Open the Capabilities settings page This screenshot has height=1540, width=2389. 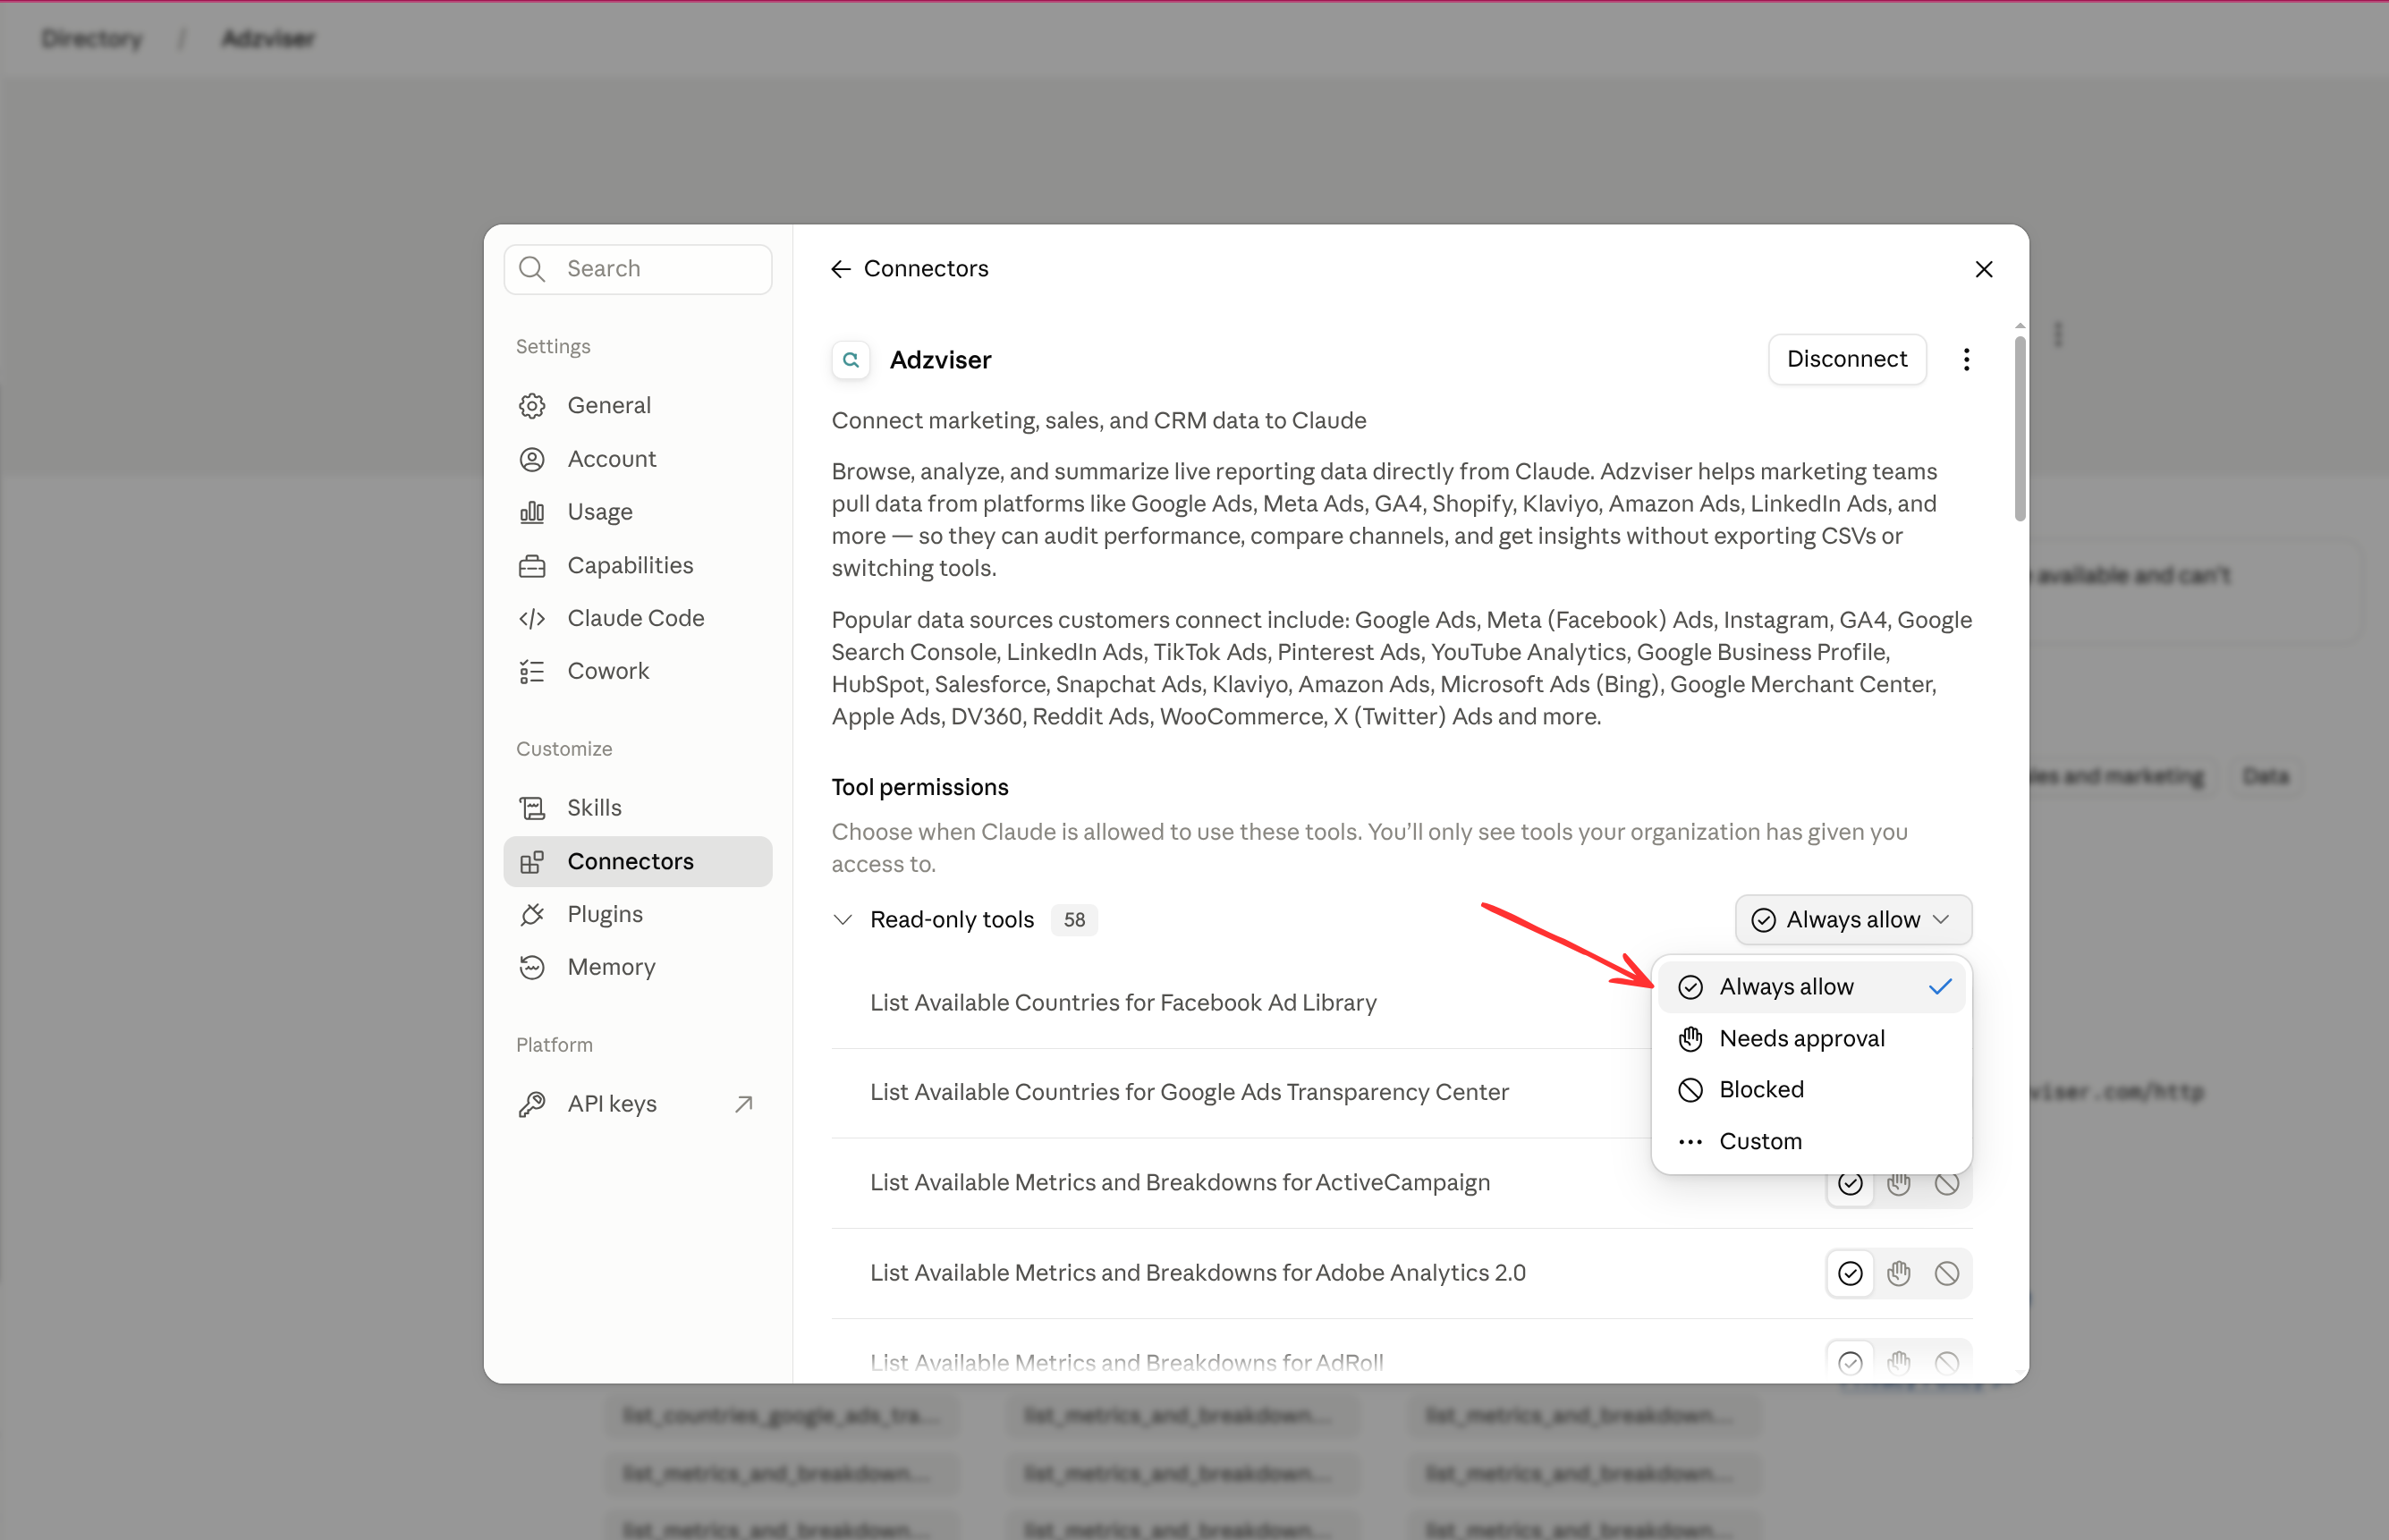point(638,566)
